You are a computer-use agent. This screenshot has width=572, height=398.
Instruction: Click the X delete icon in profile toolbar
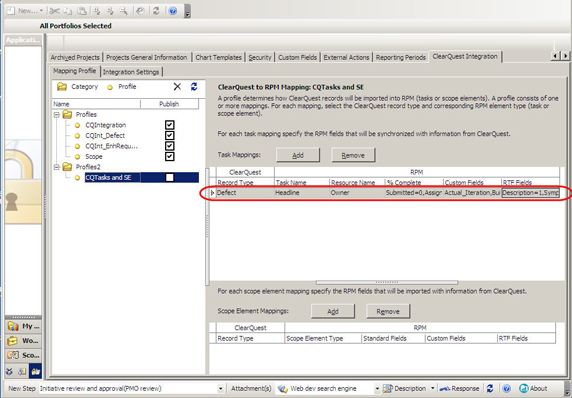(x=177, y=86)
